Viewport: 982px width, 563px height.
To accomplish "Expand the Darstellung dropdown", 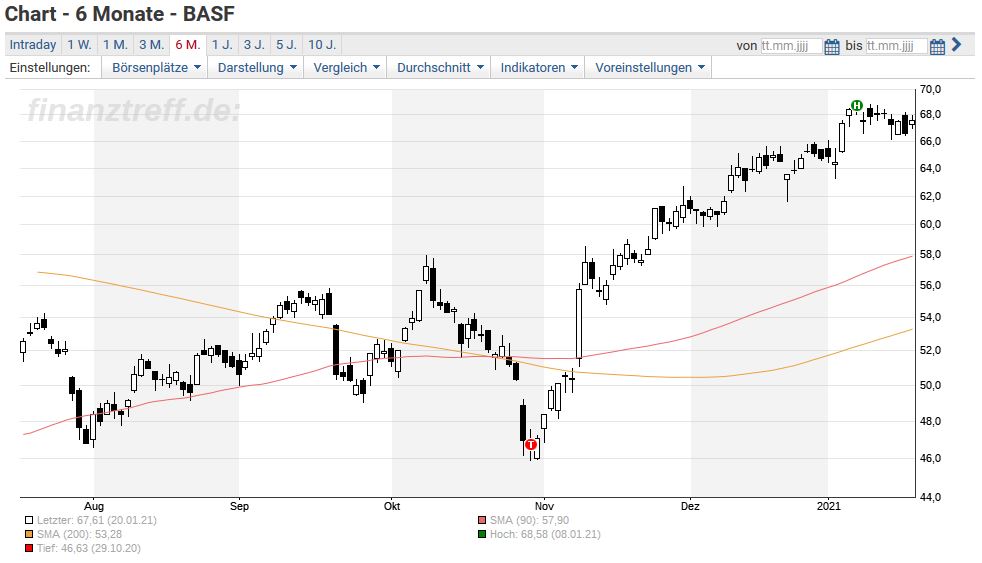I will coord(257,68).
